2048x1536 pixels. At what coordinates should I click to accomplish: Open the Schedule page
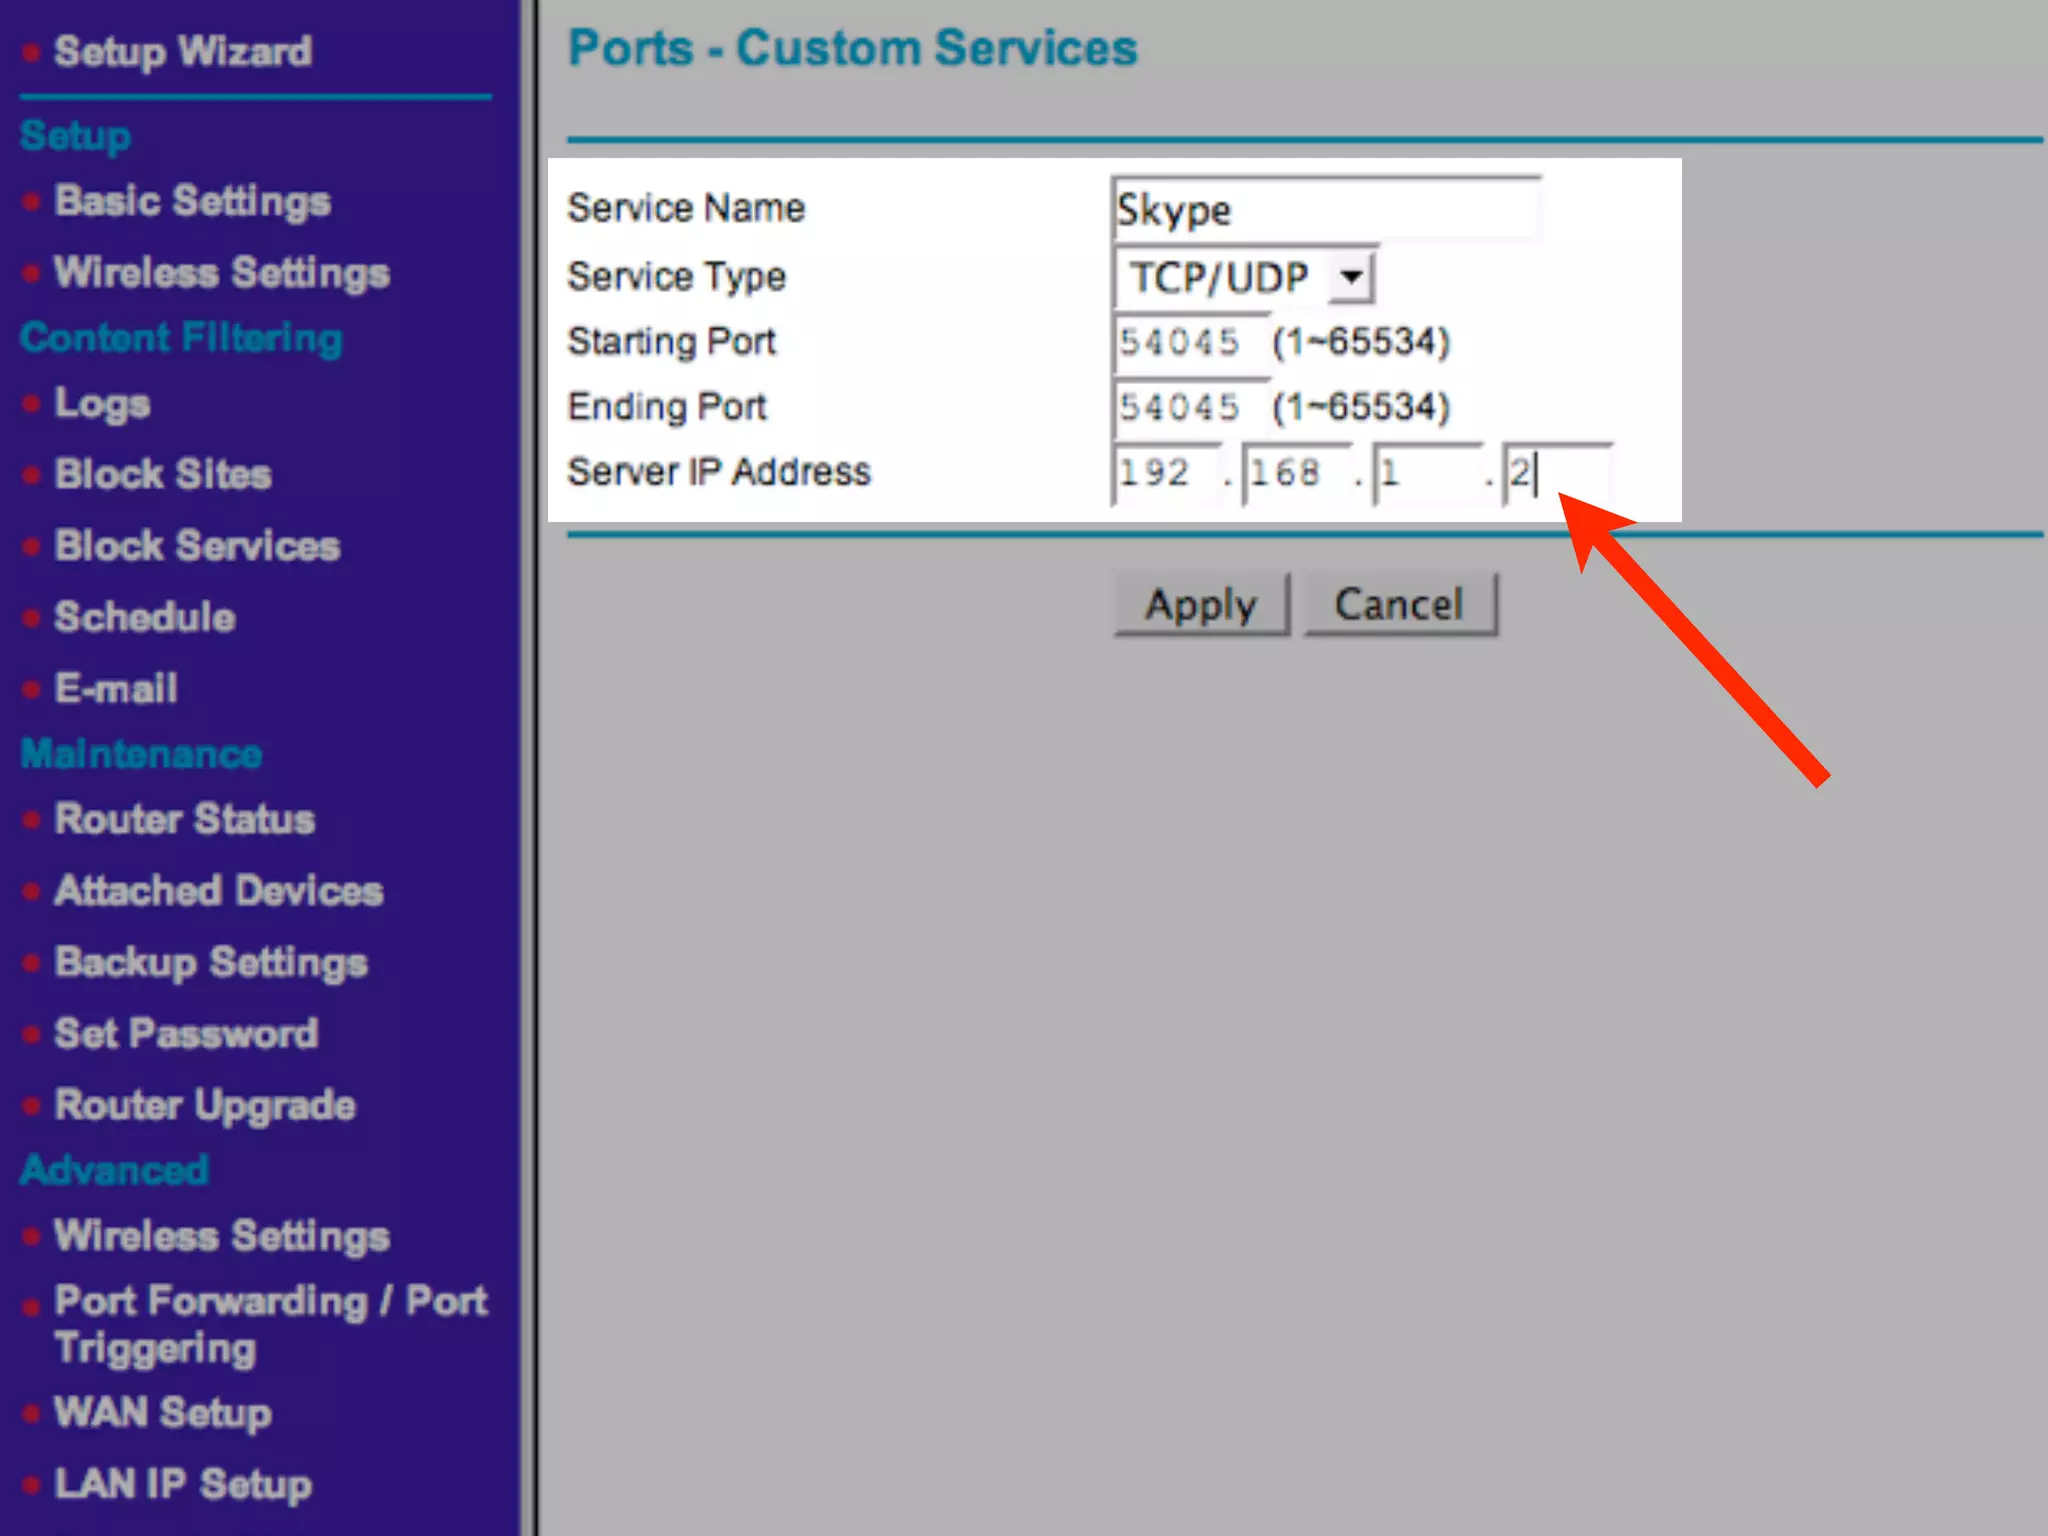tap(145, 617)
